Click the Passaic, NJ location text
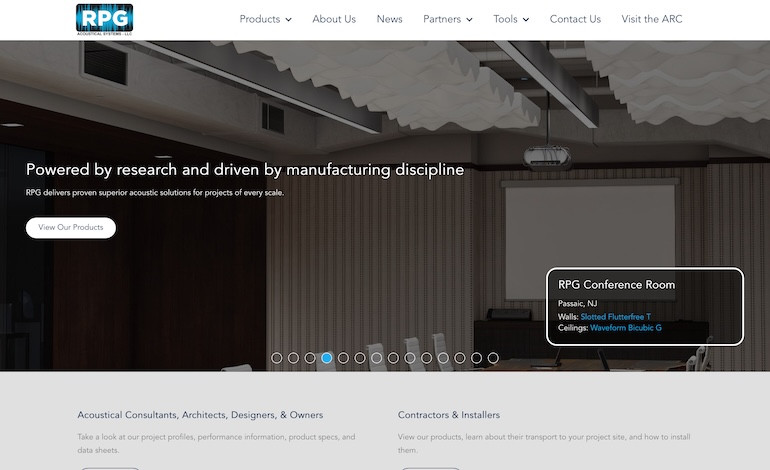This screenshot has width=770, height=470. pyautogui.click(x=578, y=304)
